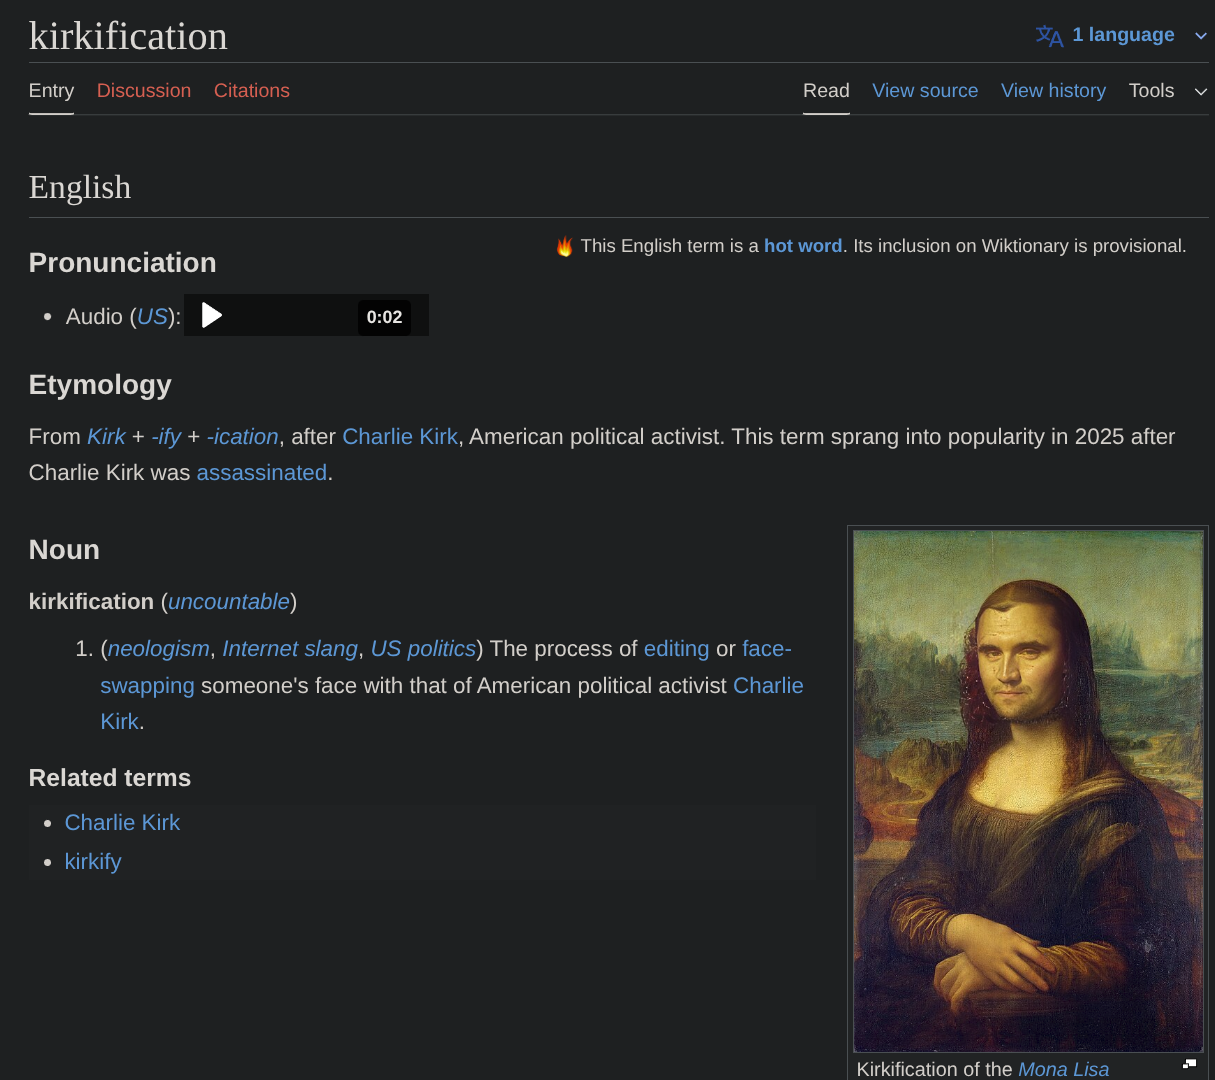The width and height of the screenshot is (1215, 1080).
Task: Open the neologism label link
Action: coord(159,649)
